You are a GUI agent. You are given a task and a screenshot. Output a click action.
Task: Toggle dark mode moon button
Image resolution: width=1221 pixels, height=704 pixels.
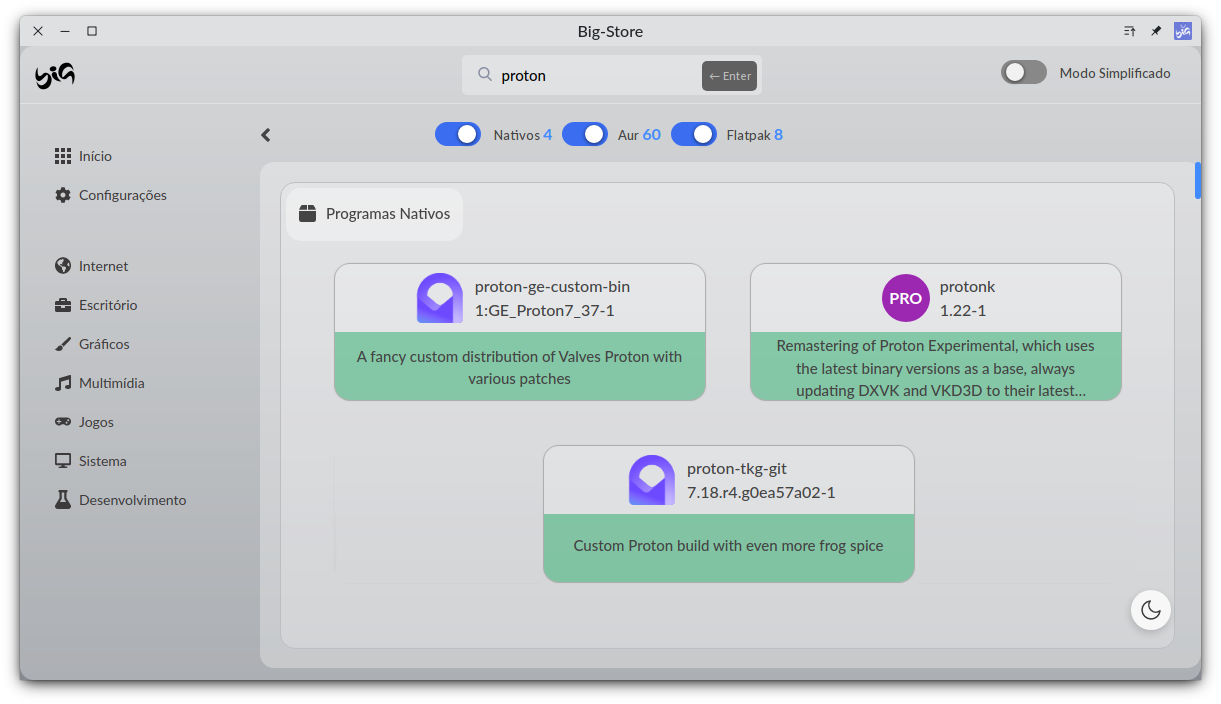[x=1151, y=610]
